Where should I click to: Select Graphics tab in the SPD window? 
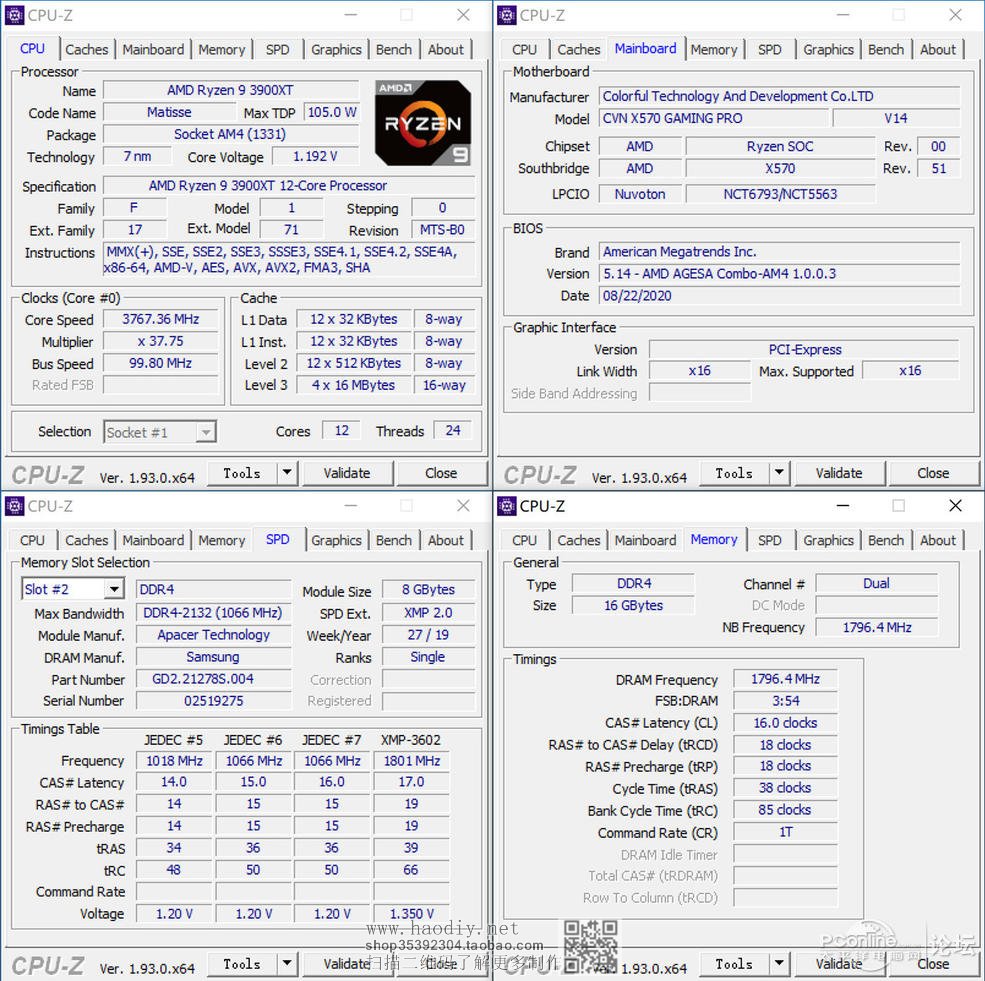(336, 540)
